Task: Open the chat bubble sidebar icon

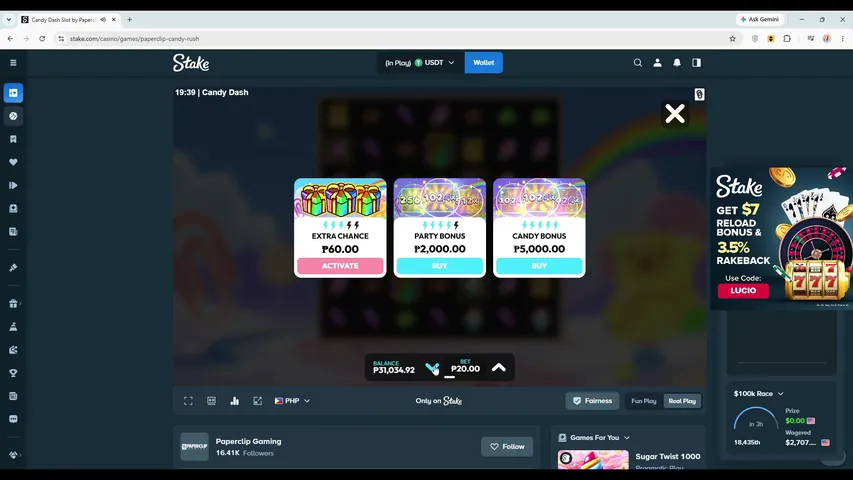Action: [13, 419]
